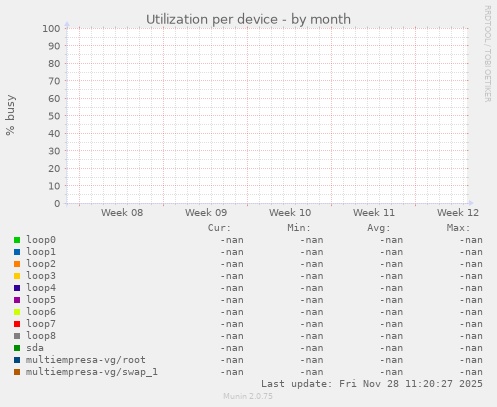Viewport: 497px width, 407px height.
Task: Click the loop2 orange color swatch
Action: [17, 264]
